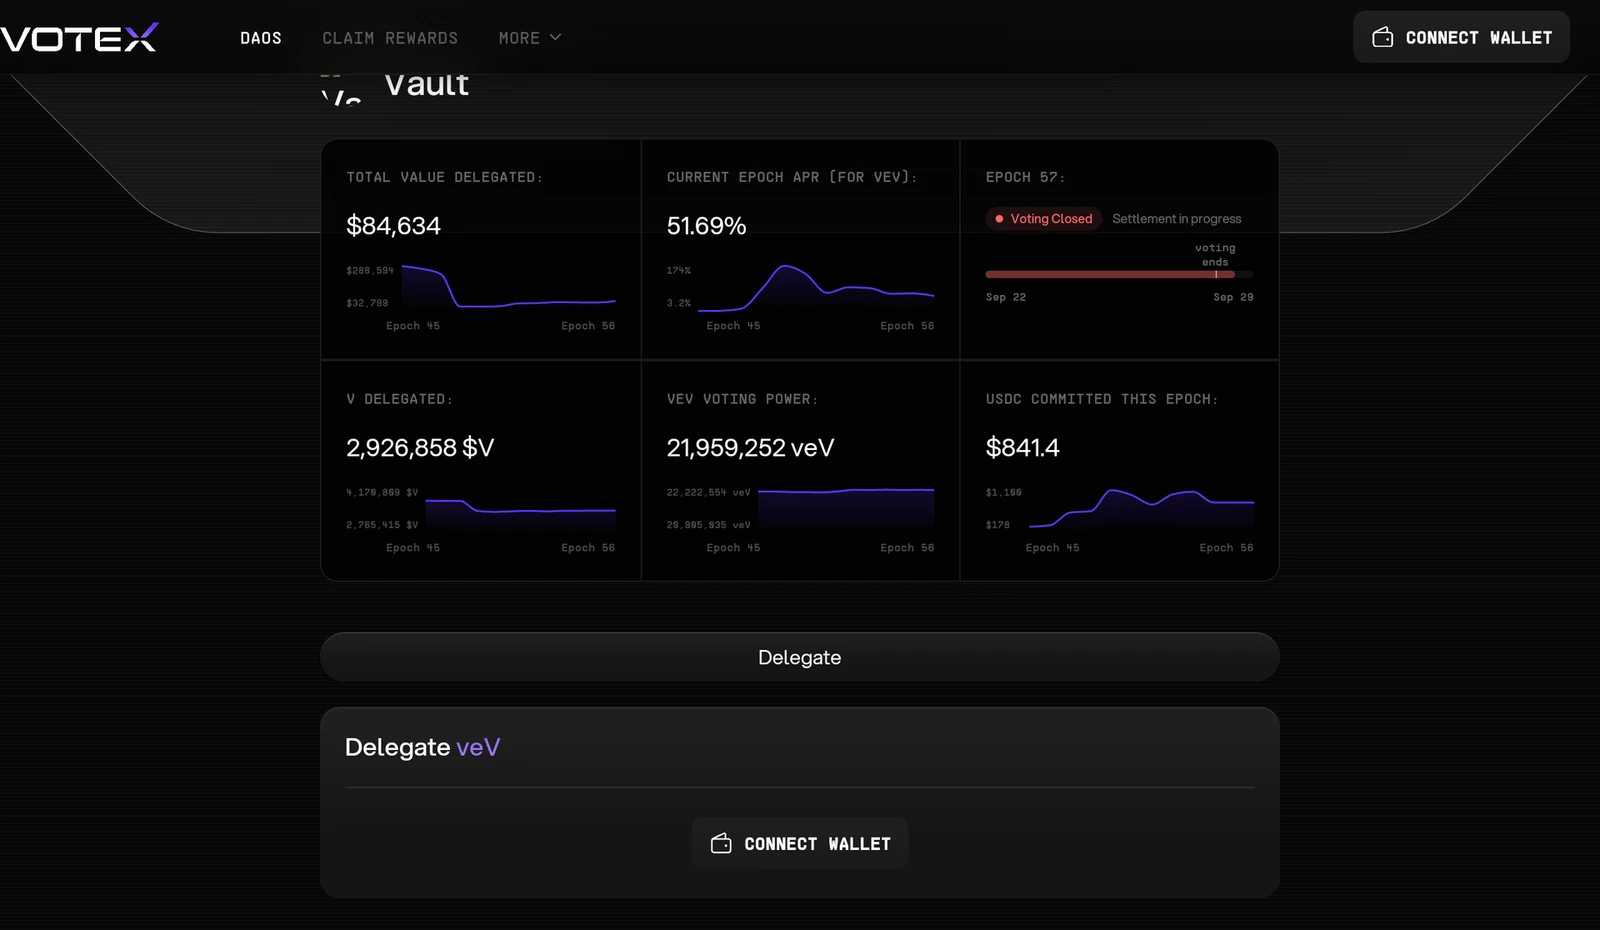Select the 2,926,858 $V value
Viewport: 1600px width, 930px height.
click(x=420, y=448)
